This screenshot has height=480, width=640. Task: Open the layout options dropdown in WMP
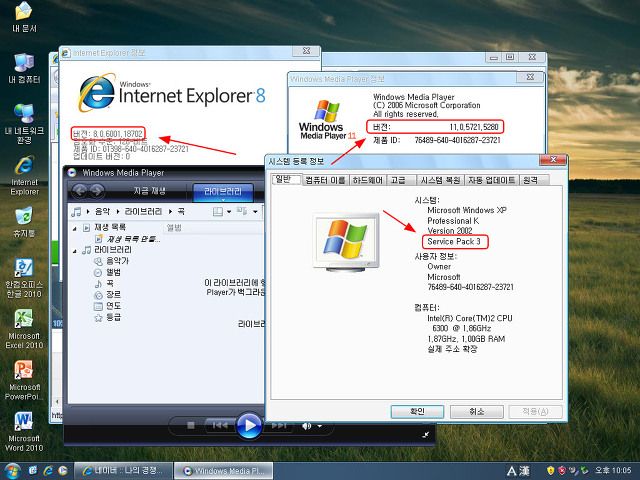click(x=229, y=211)
